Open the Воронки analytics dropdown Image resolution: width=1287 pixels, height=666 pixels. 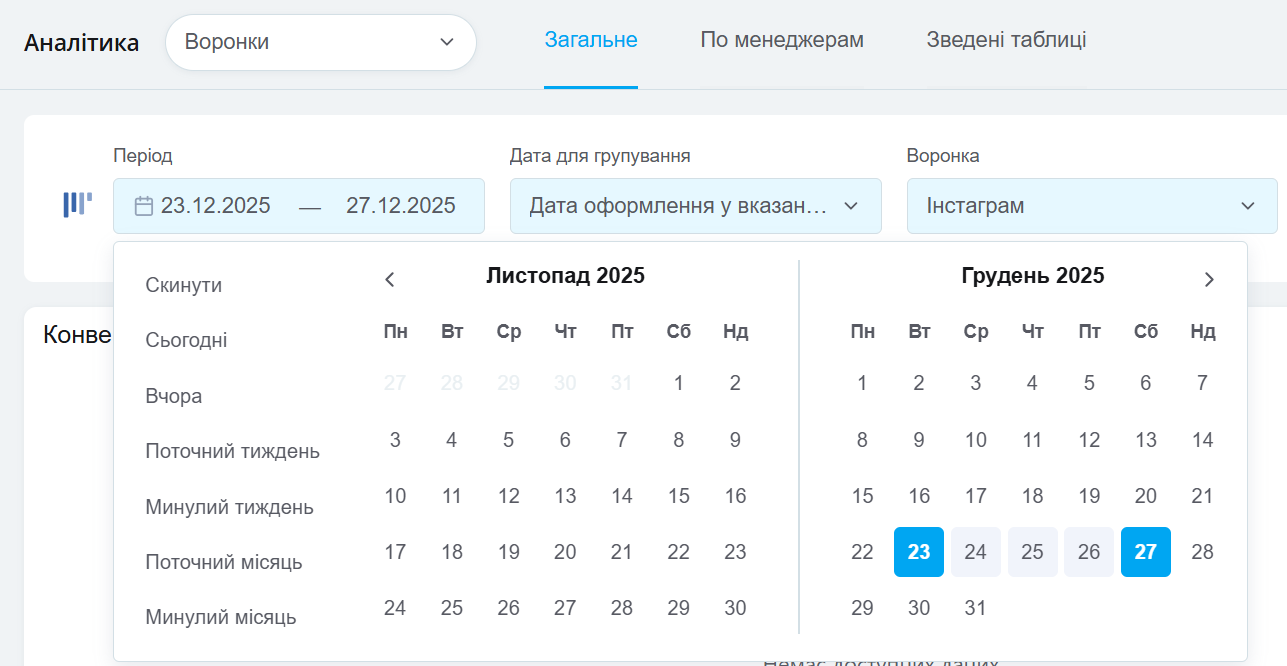[320, 42]
